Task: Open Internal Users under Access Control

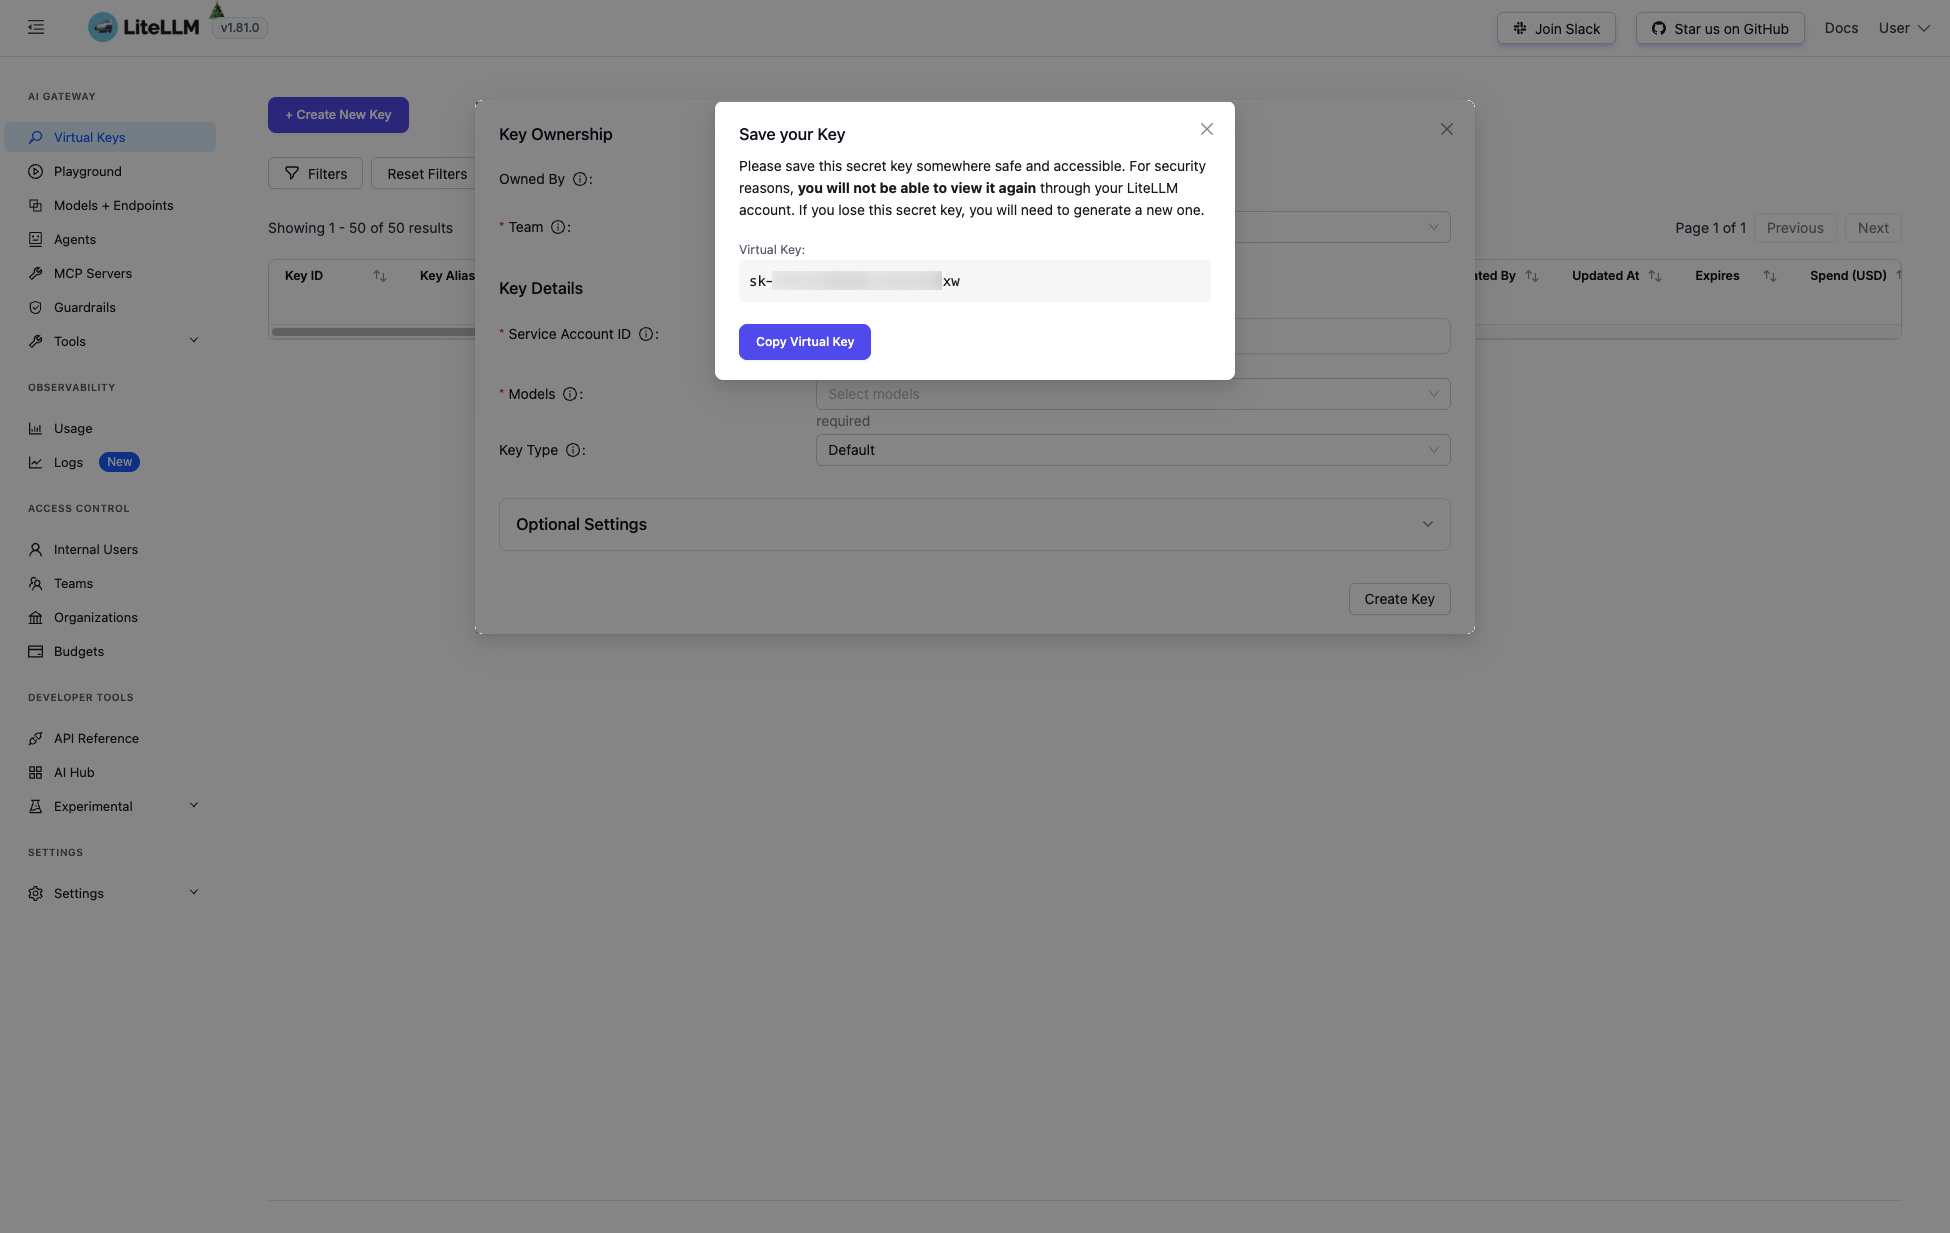Action: pyautogui.click(x=95, y=549)
